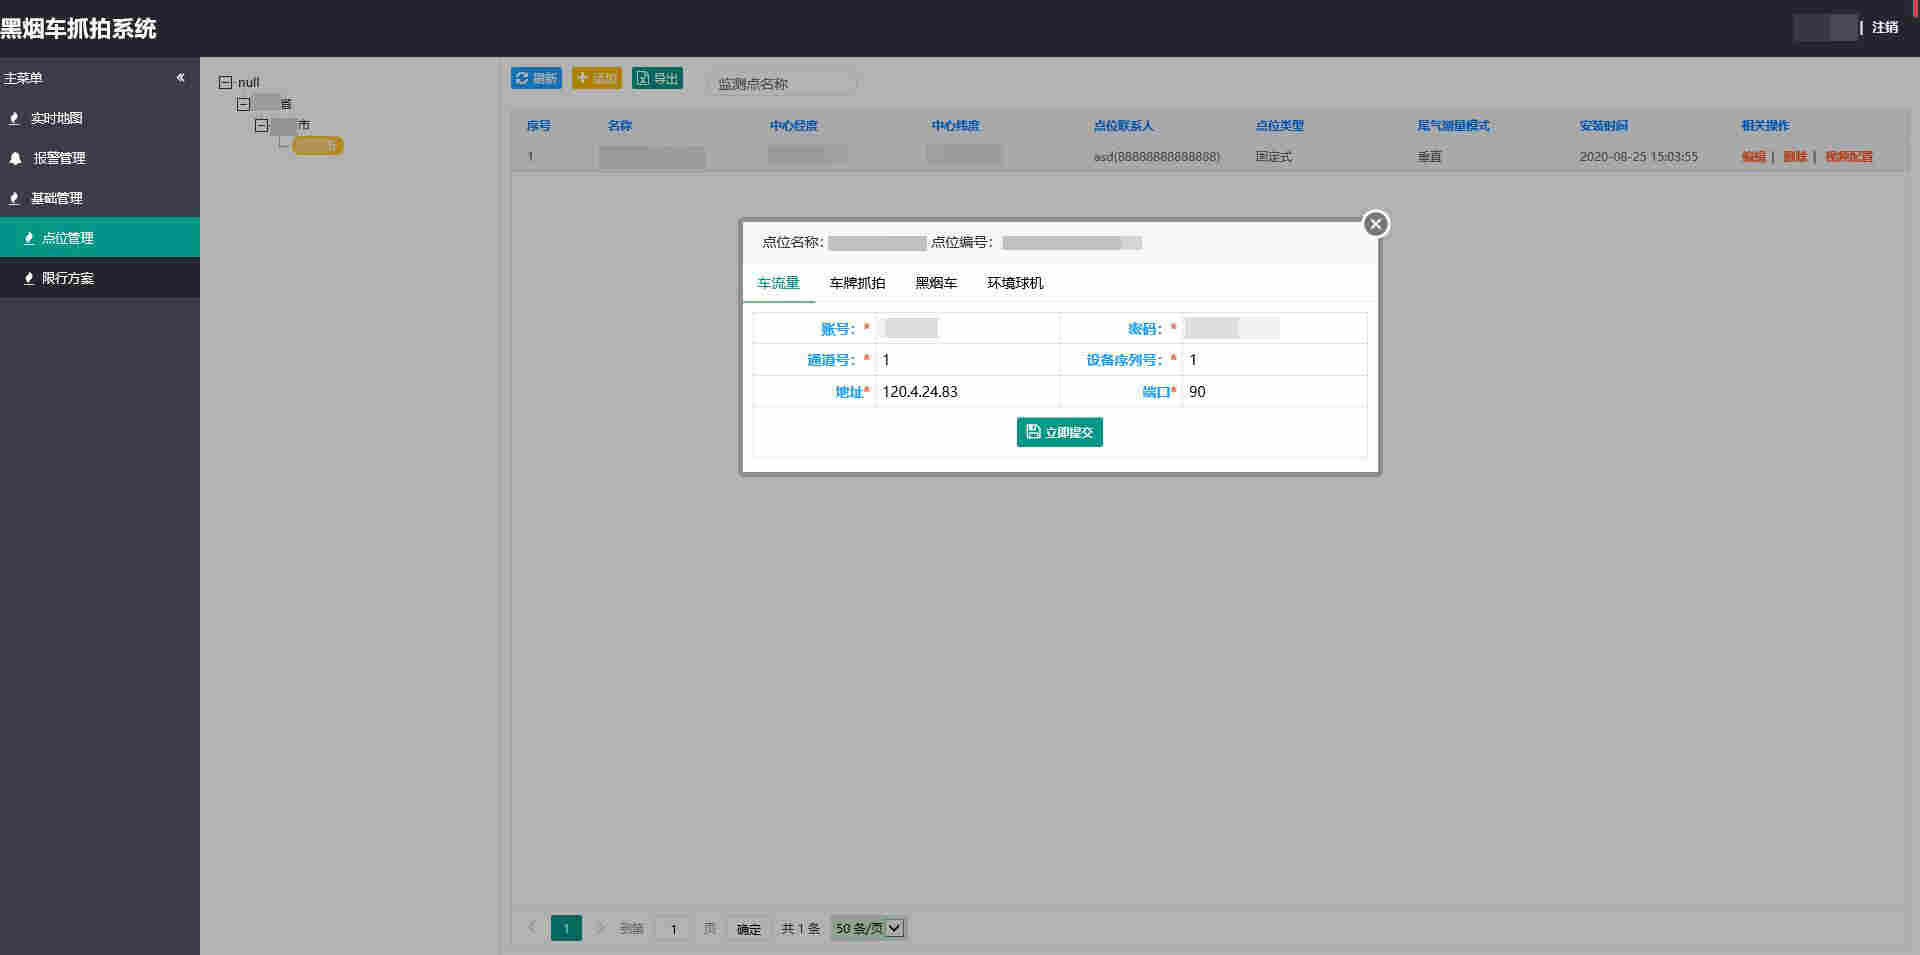Collapse the province tree node
1920x955 pixels.
click(x=243, y=104)
